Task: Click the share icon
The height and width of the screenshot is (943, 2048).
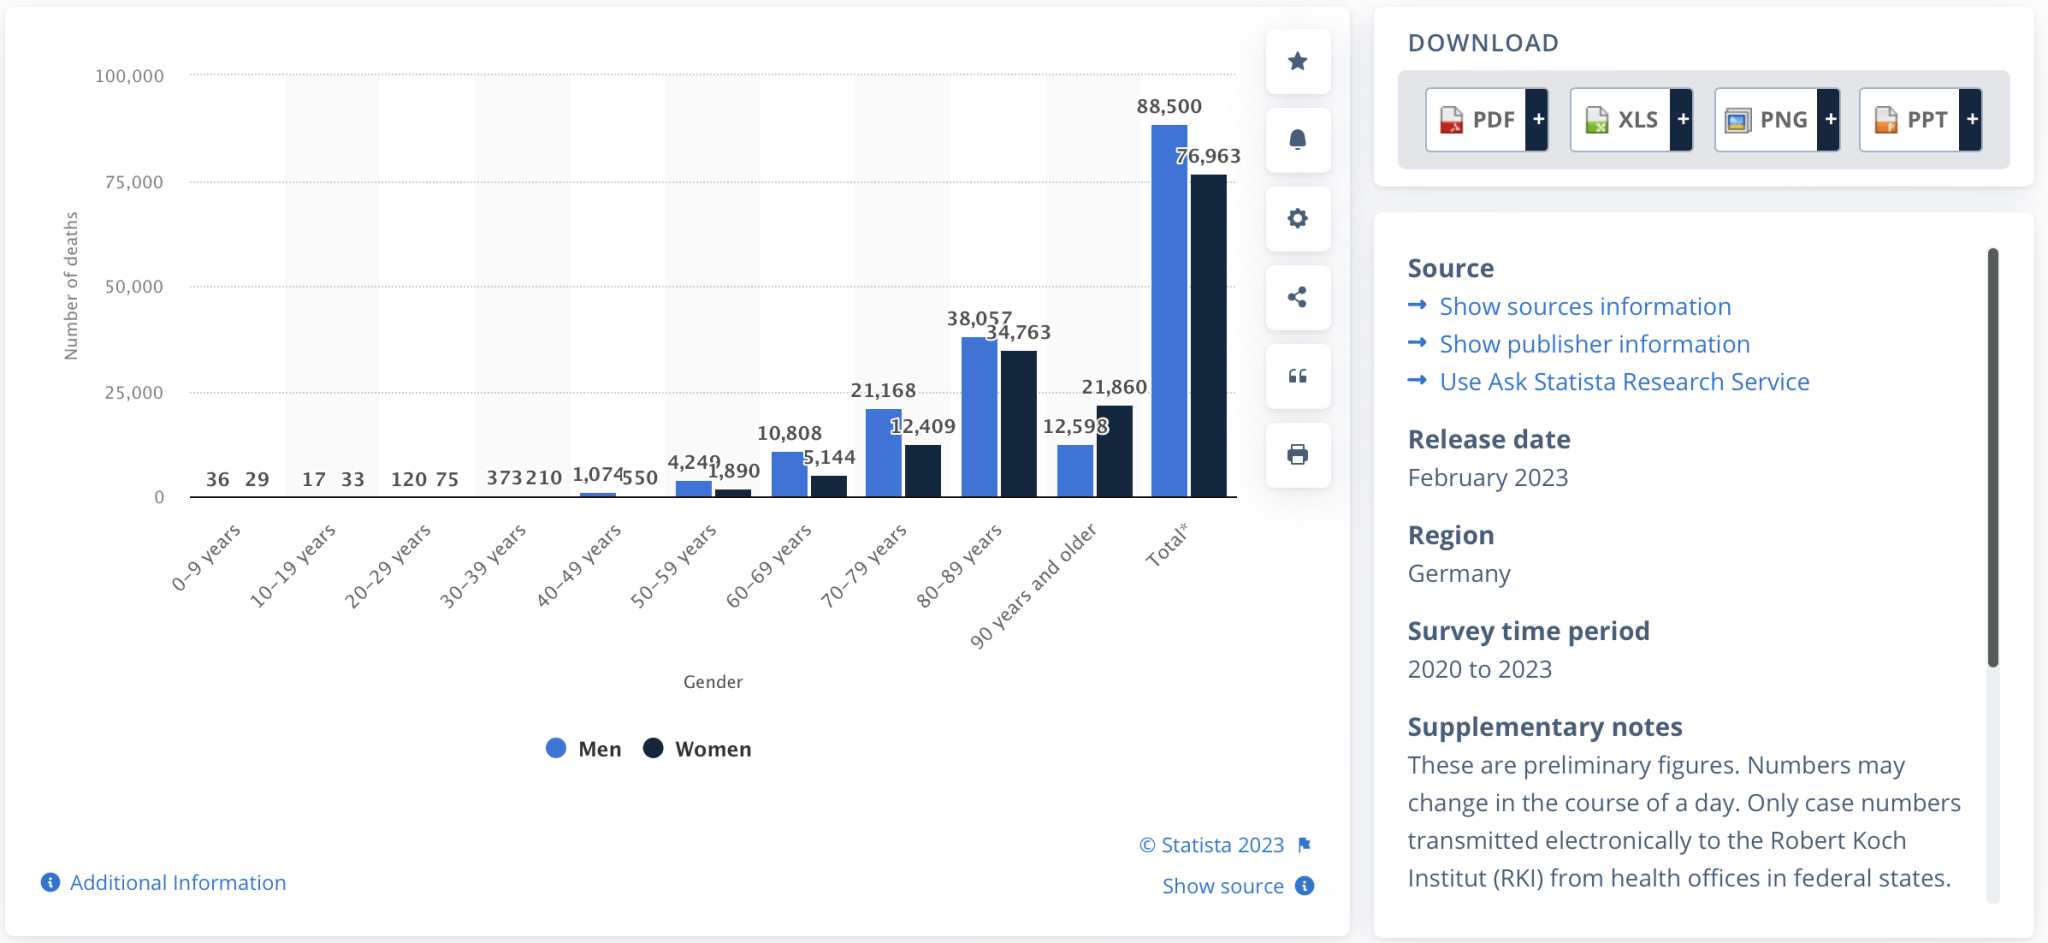Action: [1297, 297]
